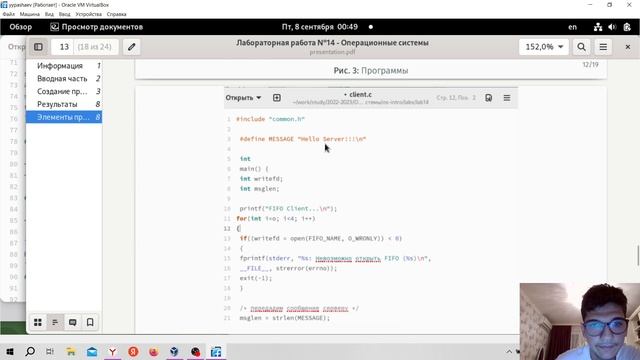Open running VirtualBox VM taskbar icon
The height and width of the screenshot is (360, 640).
(216, 351)
